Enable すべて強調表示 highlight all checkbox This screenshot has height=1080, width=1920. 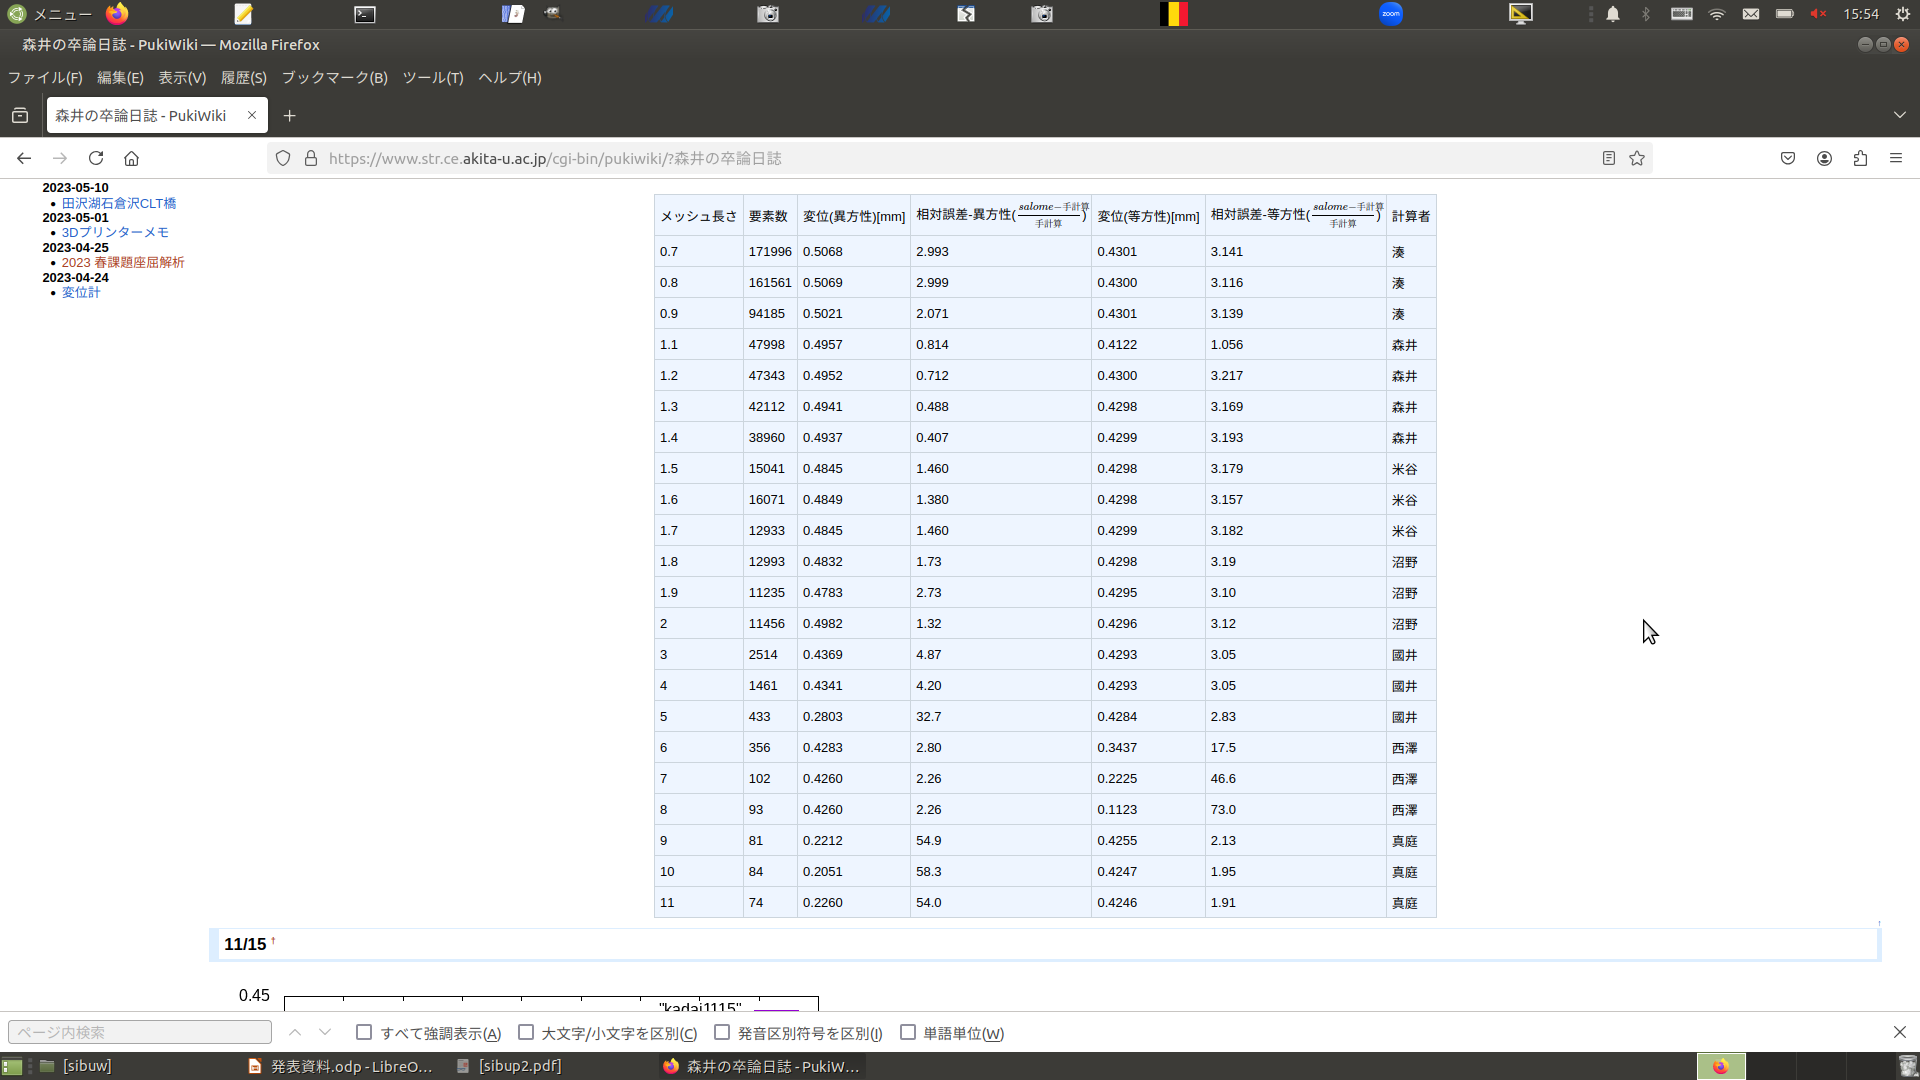tap(364, 1032)
